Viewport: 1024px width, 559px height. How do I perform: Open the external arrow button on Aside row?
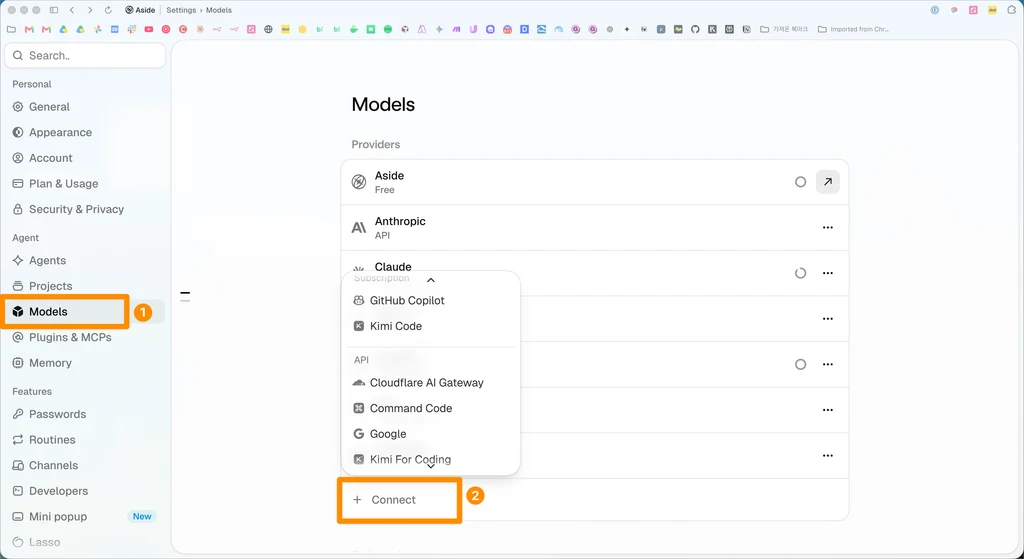(x=827, y=182)
